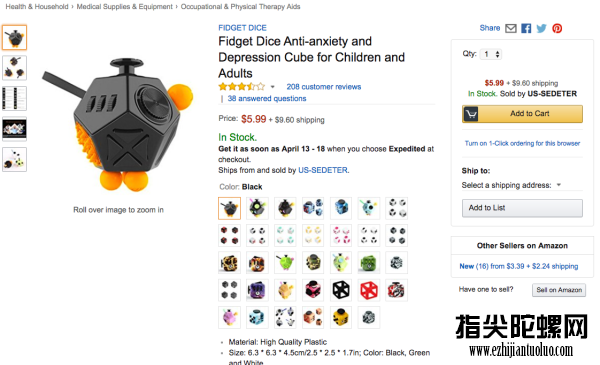Select the red wireframe cube color swatch
This screenshot has height=365, width=600.
pos(368,290)
